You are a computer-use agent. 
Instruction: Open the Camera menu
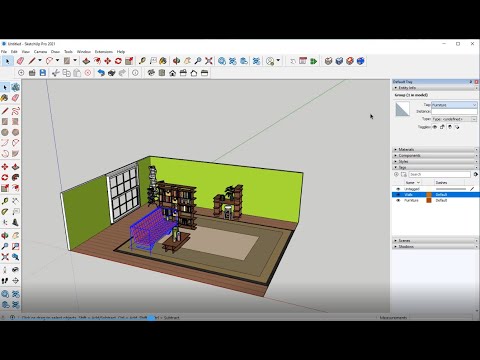point(40,52)
